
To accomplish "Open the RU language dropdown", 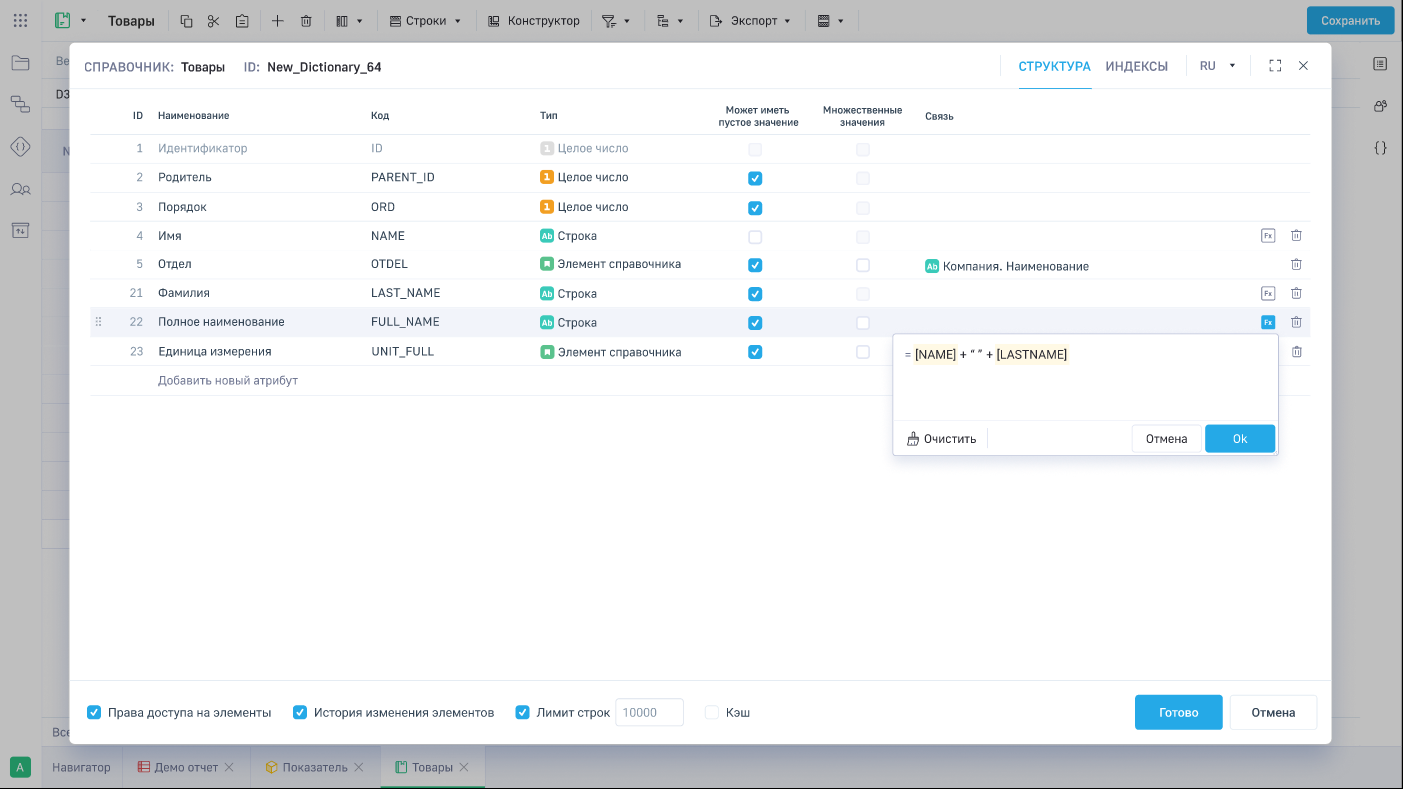I will (x=1217, y=66).
